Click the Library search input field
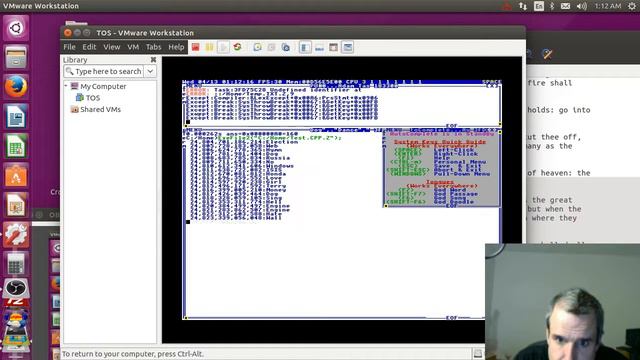 104,71
